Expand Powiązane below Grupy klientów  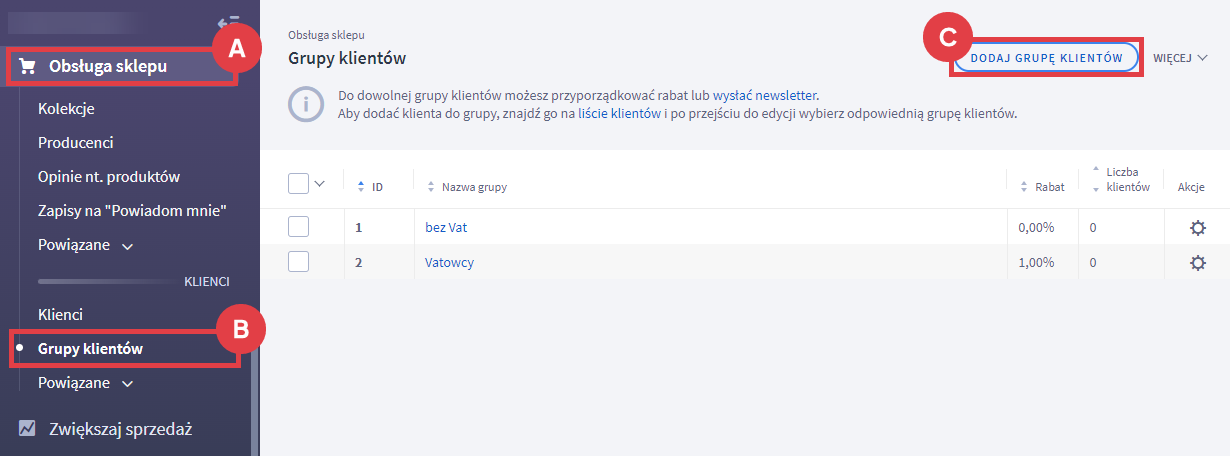click(x=85, y=383)
